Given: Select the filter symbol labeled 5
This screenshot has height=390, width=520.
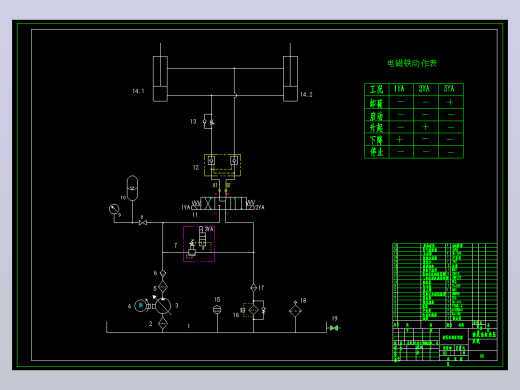Looking at the screenshot, I should [163, 287].
